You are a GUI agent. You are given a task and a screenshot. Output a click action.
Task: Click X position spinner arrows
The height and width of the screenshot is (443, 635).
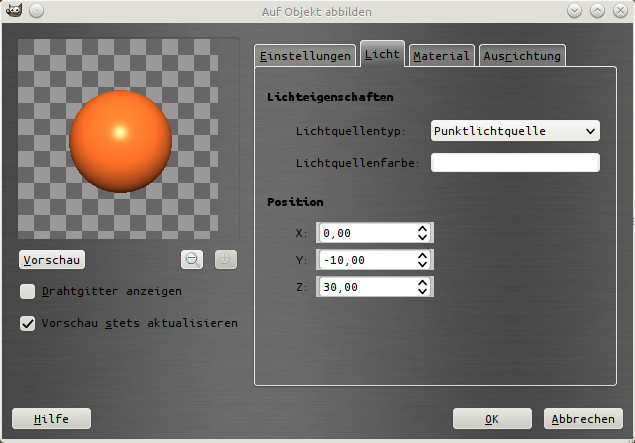pos(422,233)
